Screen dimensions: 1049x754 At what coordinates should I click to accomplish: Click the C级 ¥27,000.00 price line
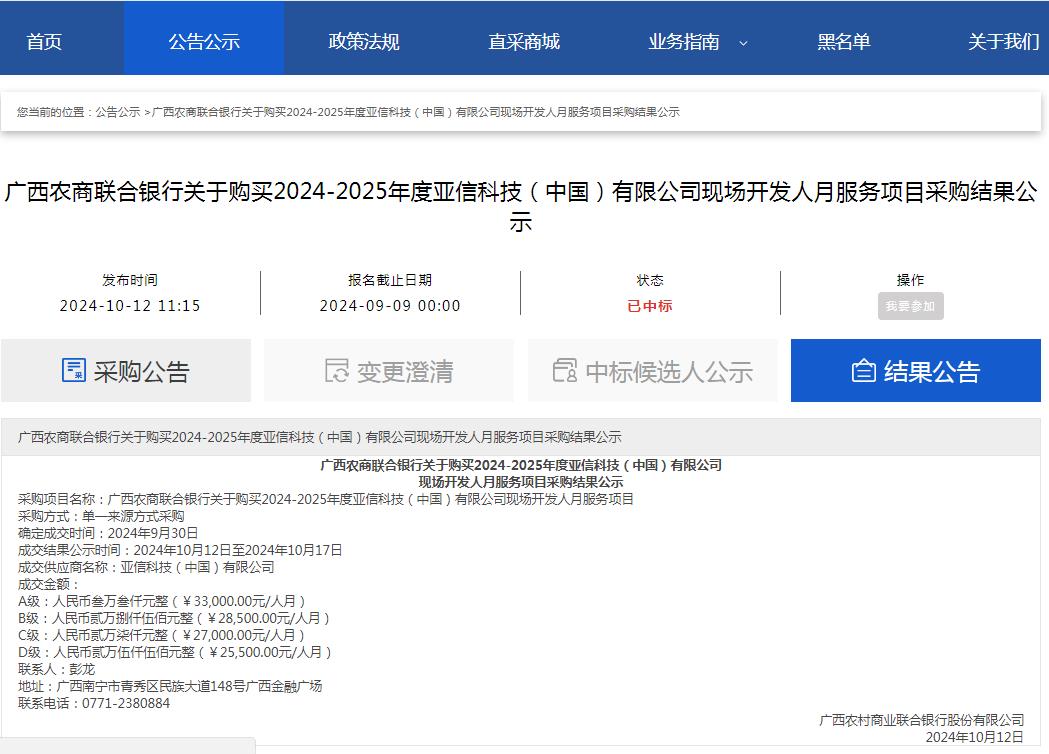point(161,635)
